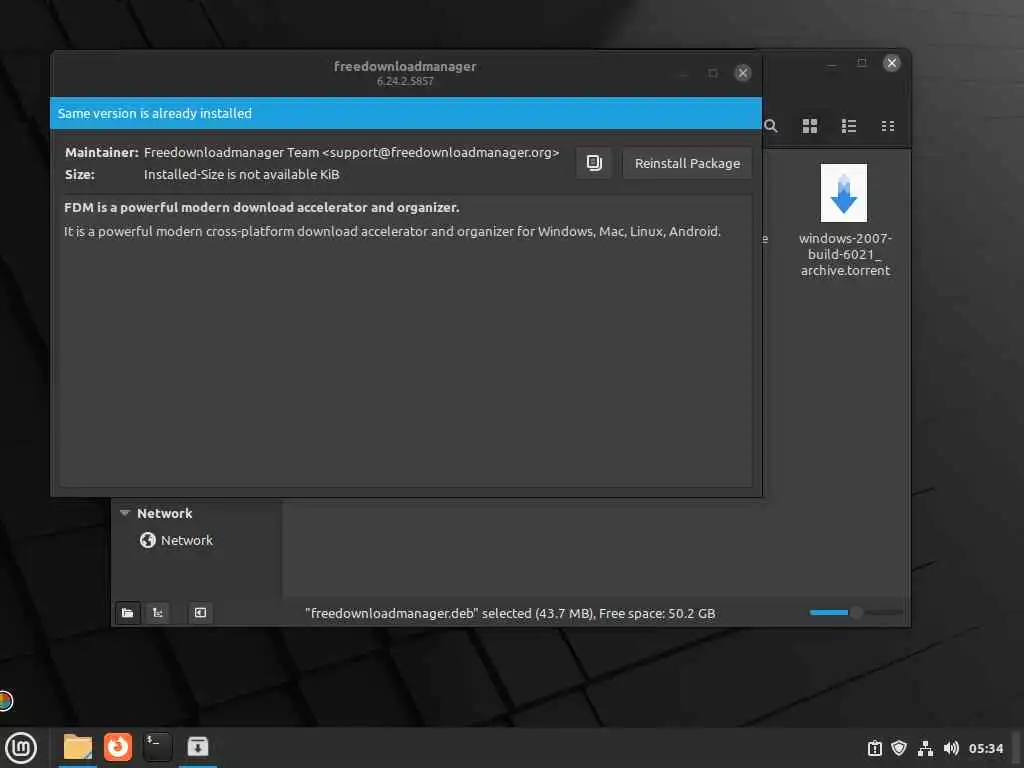Click the tray notification clipboard icon
Screen dimensions: 1024x768
(874, 748)
